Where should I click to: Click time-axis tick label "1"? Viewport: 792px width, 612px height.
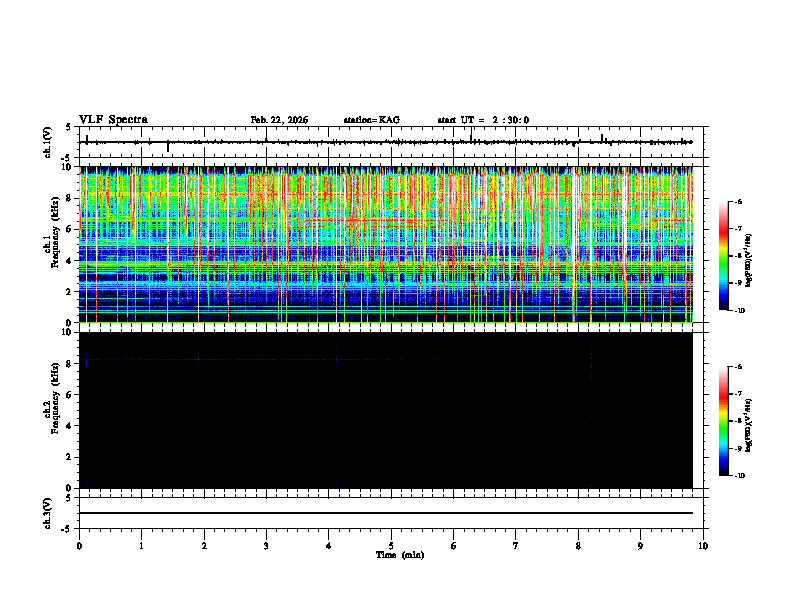click(142, 546)
